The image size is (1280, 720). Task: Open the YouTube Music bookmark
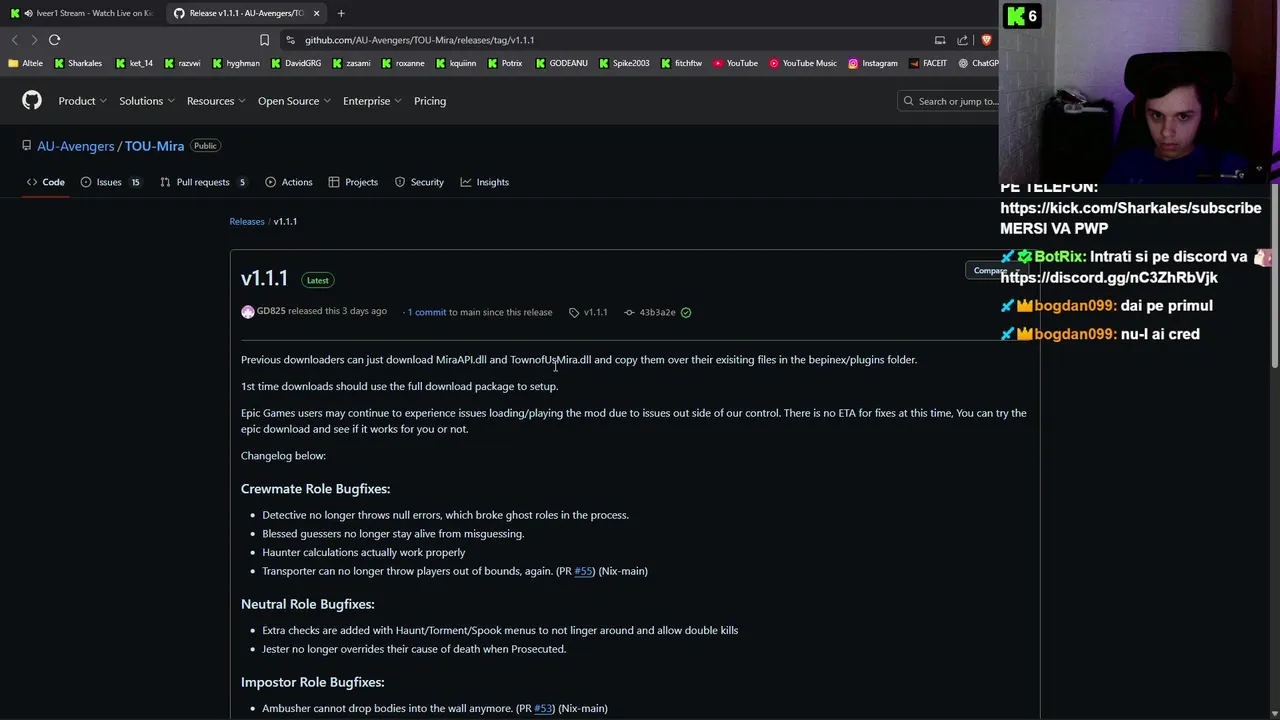pyautogui.click(x=803, y=63)
